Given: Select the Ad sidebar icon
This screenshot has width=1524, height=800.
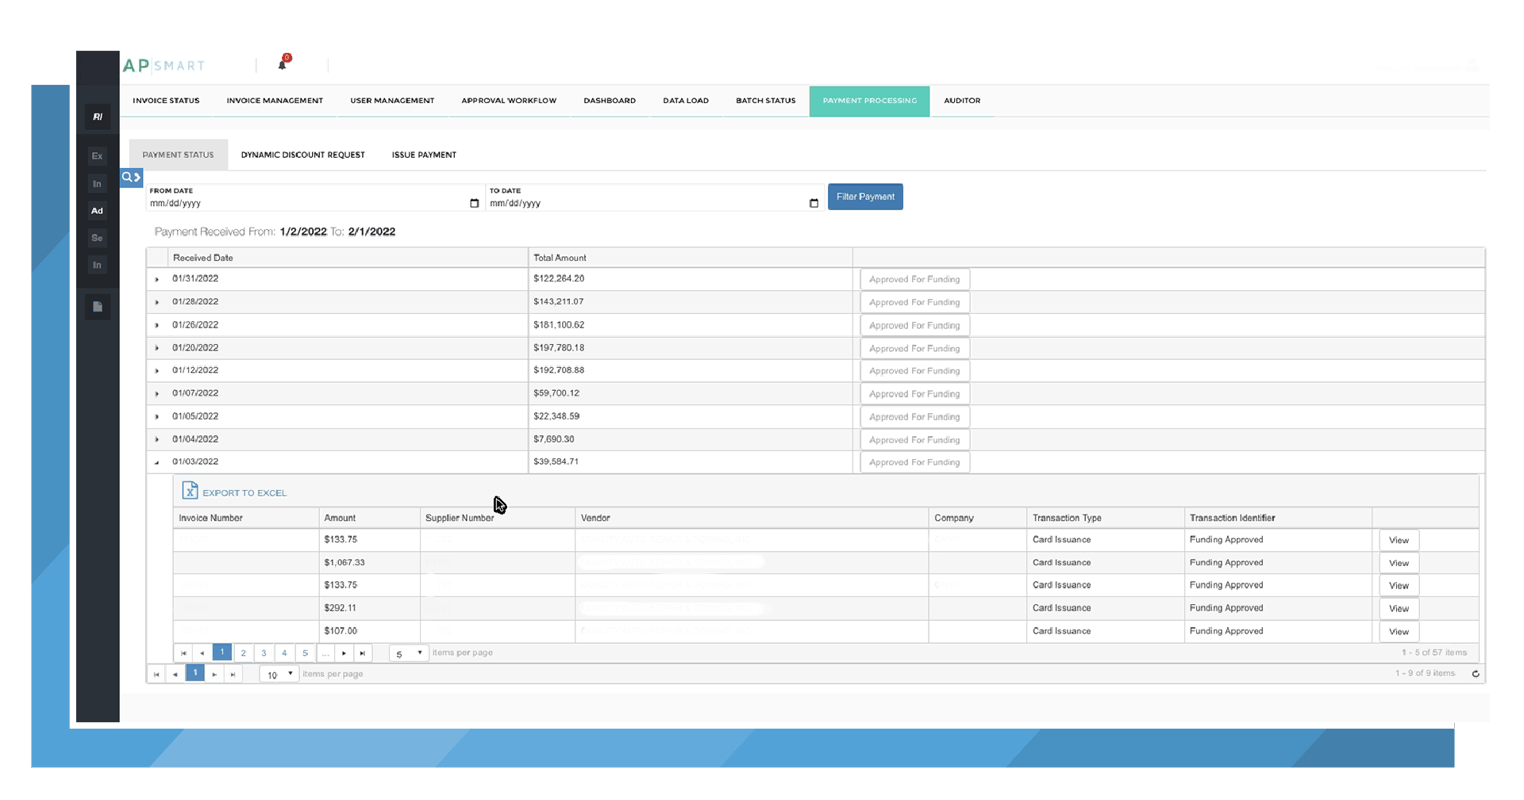Looking at the screenshot, I should coord(97,211).
